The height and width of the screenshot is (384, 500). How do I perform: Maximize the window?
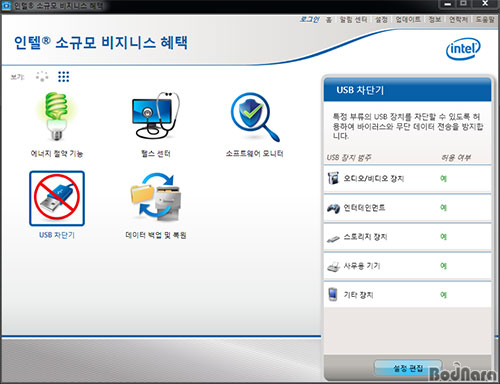(x=464, y=4)
